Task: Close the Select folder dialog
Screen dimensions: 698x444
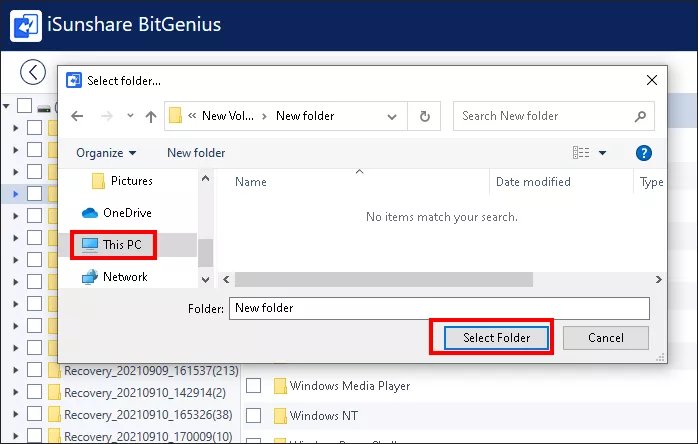Action: pos(652,80)
